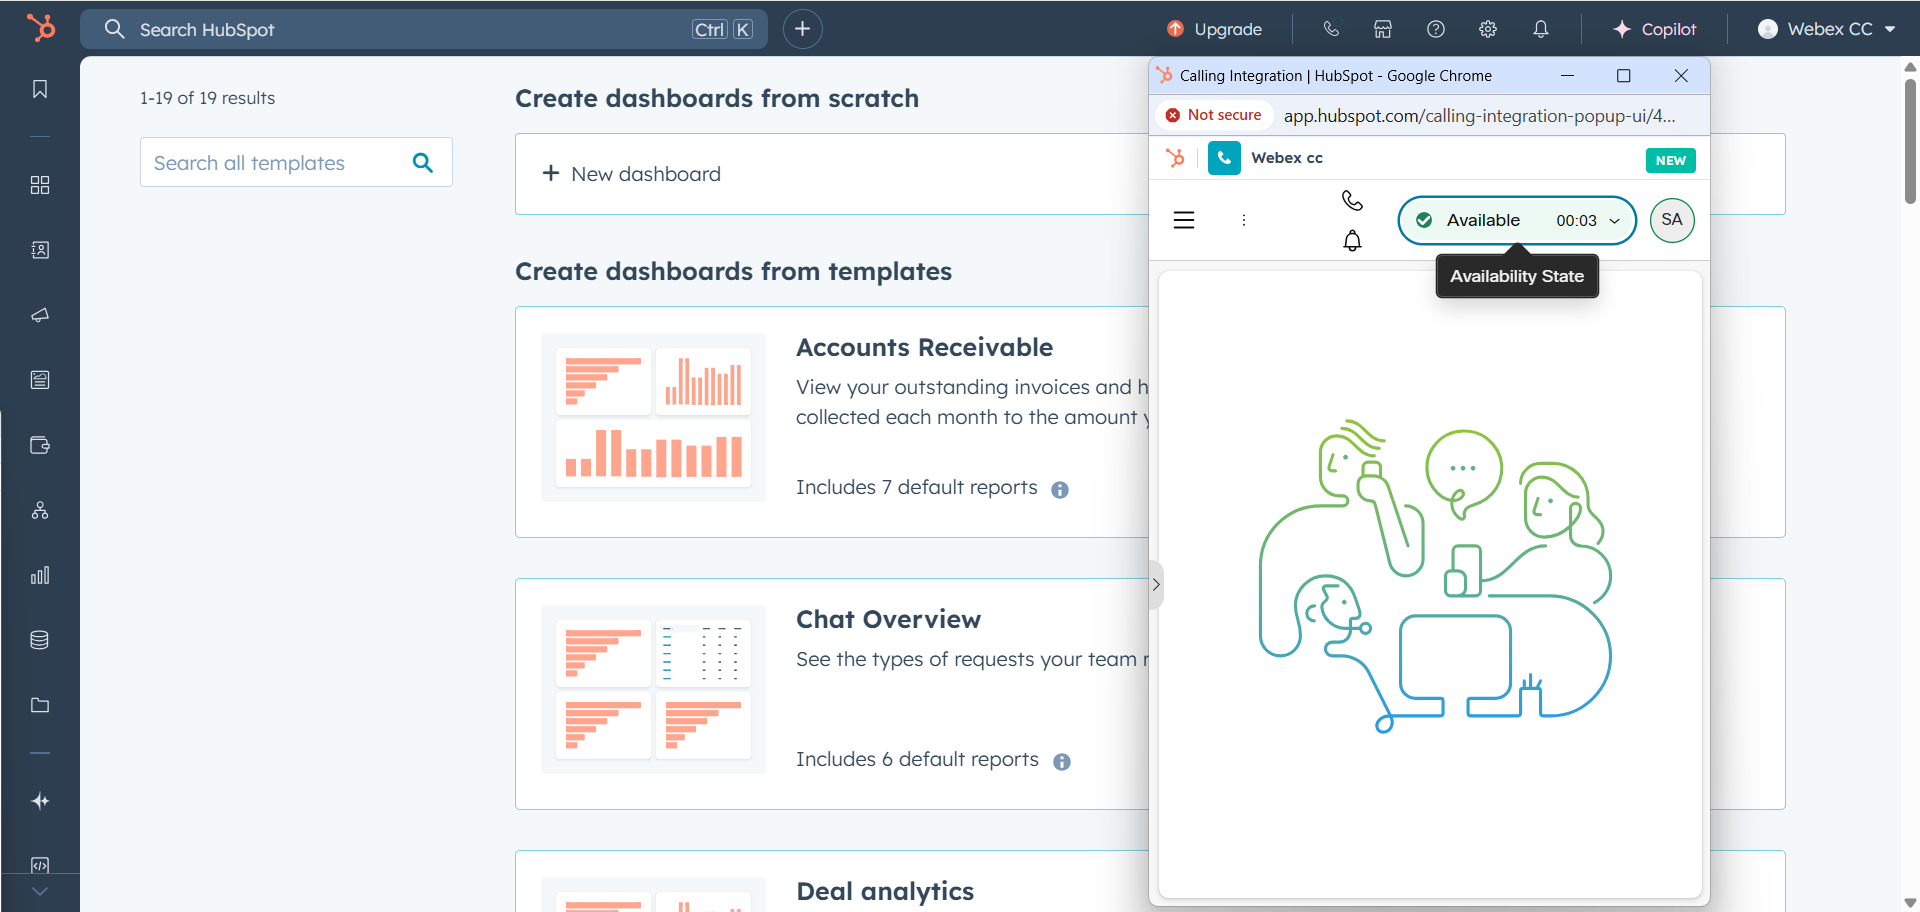Click the HubSpot sprocket logo
1920x912 pixels.
[x=41, y=28]
